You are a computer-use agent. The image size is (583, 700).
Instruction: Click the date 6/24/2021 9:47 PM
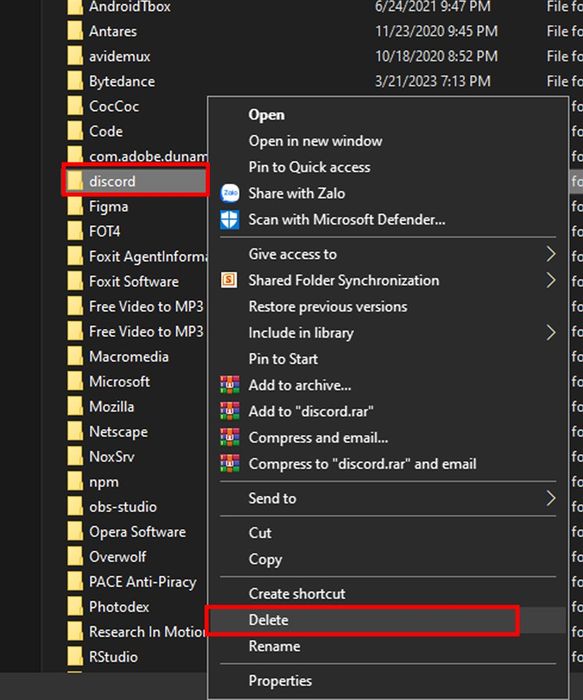[433, 6]
